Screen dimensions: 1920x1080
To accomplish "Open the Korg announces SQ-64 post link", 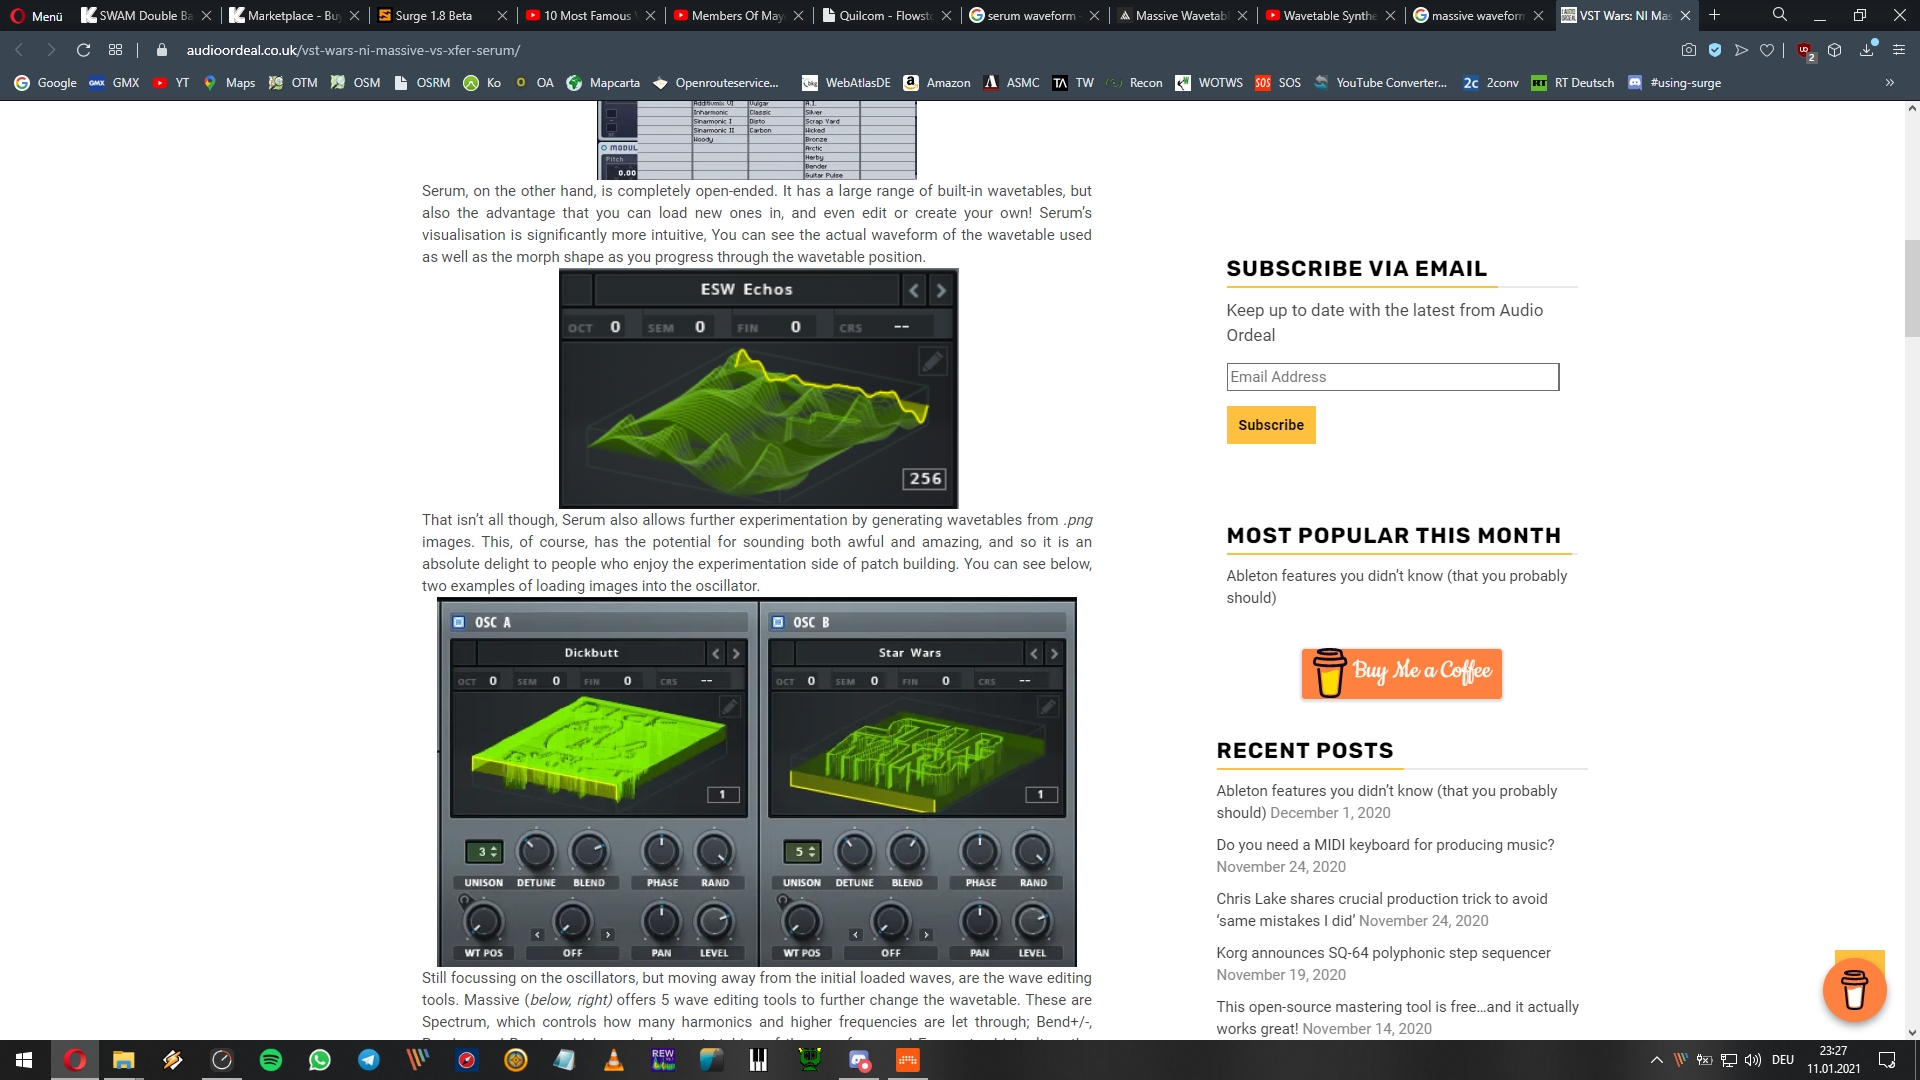I will tap(1383, 953).
